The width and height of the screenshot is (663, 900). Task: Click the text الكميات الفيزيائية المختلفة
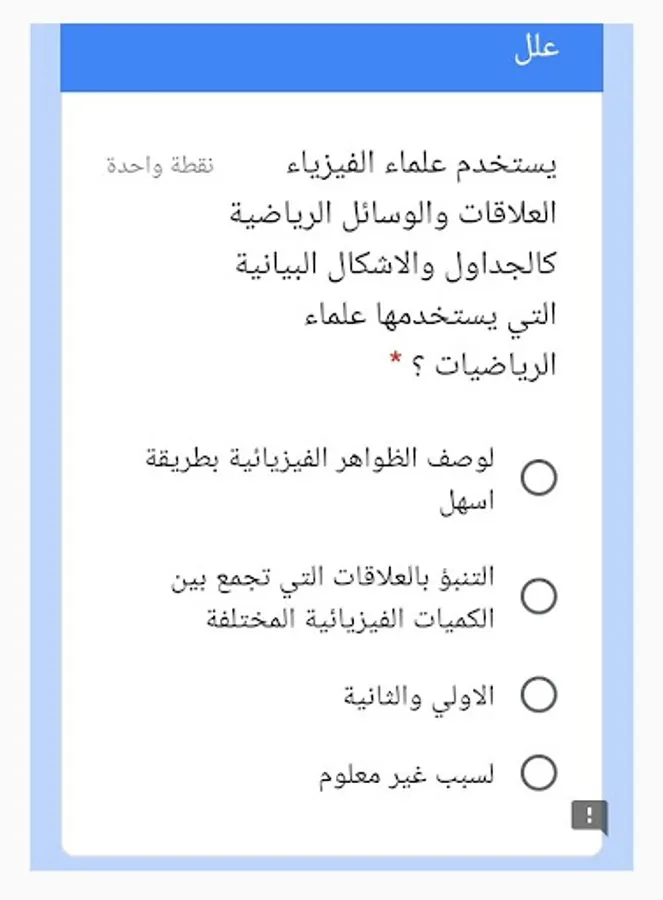coord(350,619)
